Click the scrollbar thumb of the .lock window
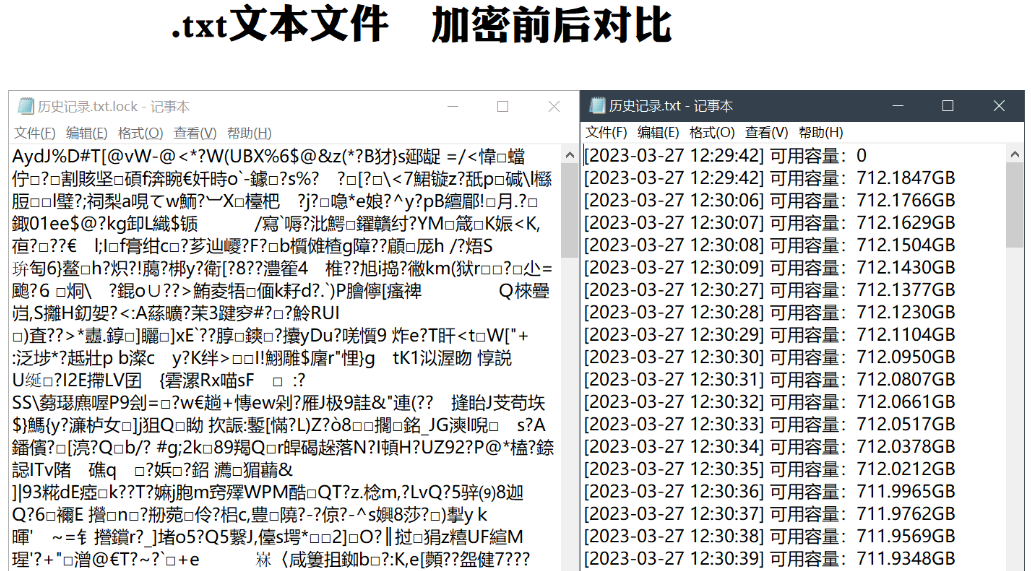This screenshot has height=571, width=1031. 568,210
